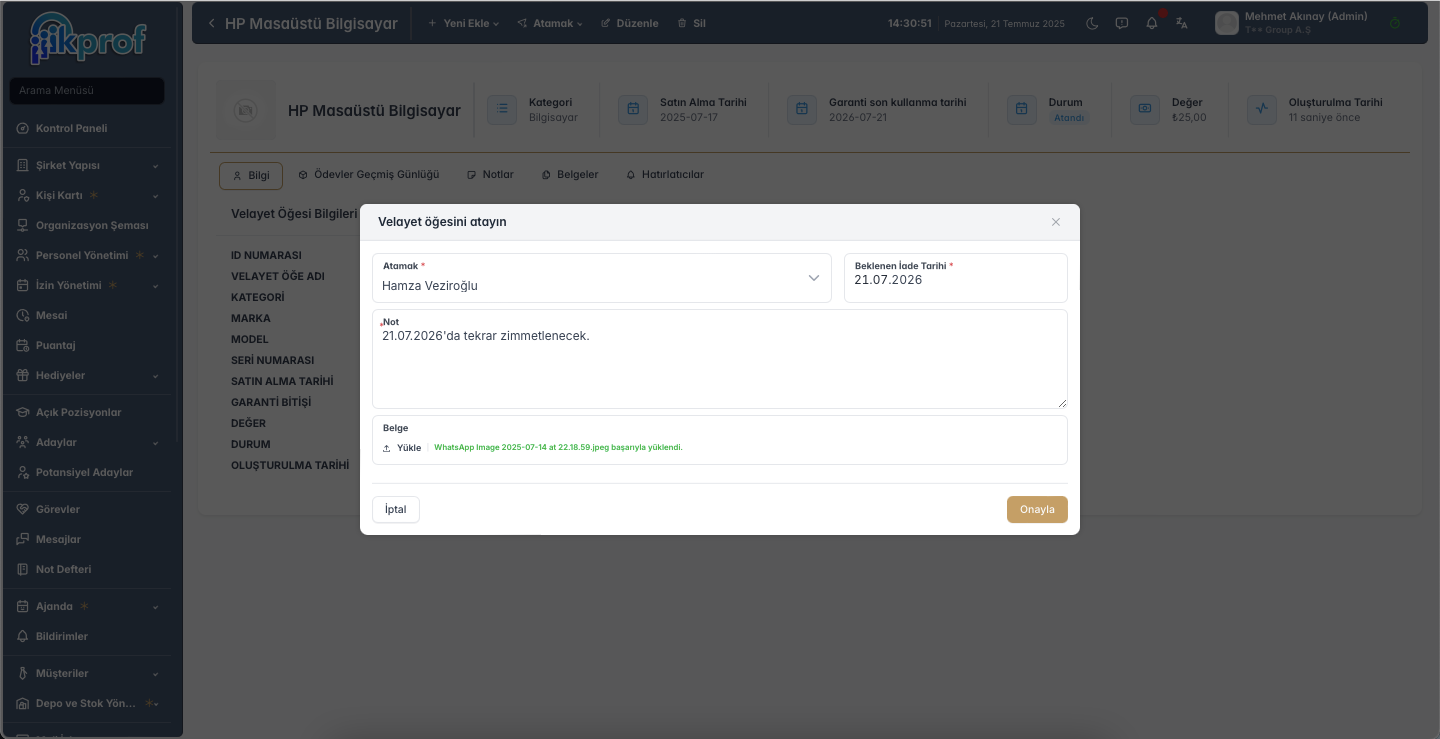The height and width of the screenshot is (739, 1440).
Task: Open the Yeni Ekle dropdown menu
Action: [x=463, y=23]
